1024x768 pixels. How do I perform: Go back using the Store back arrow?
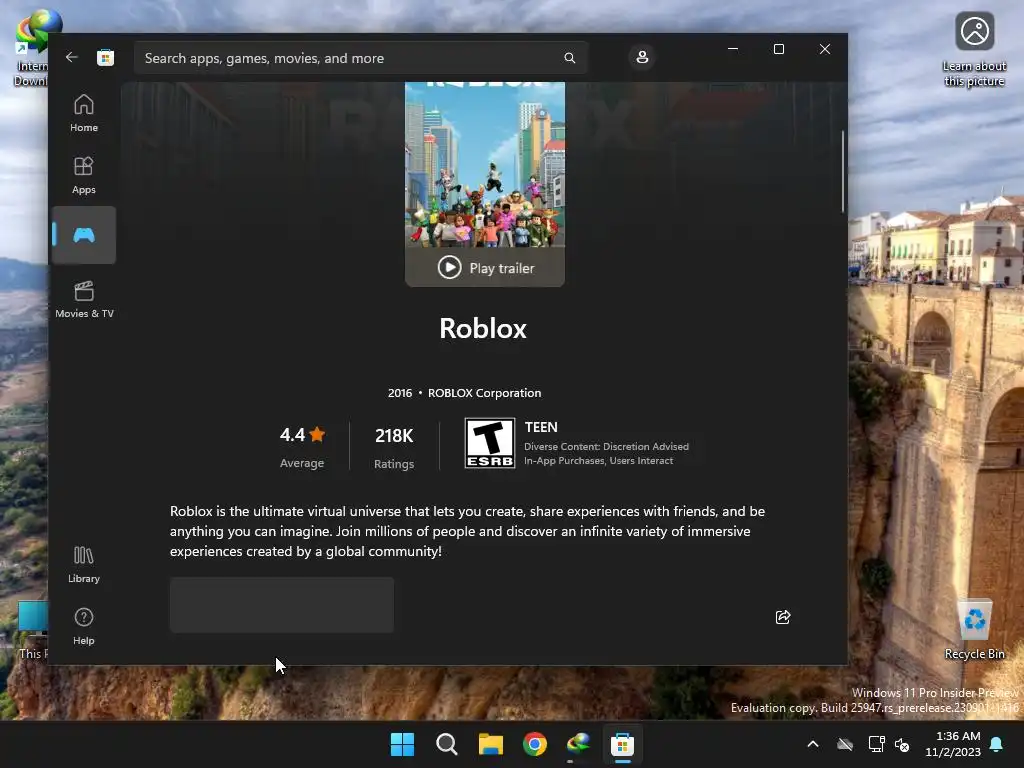tap(72, 57)
